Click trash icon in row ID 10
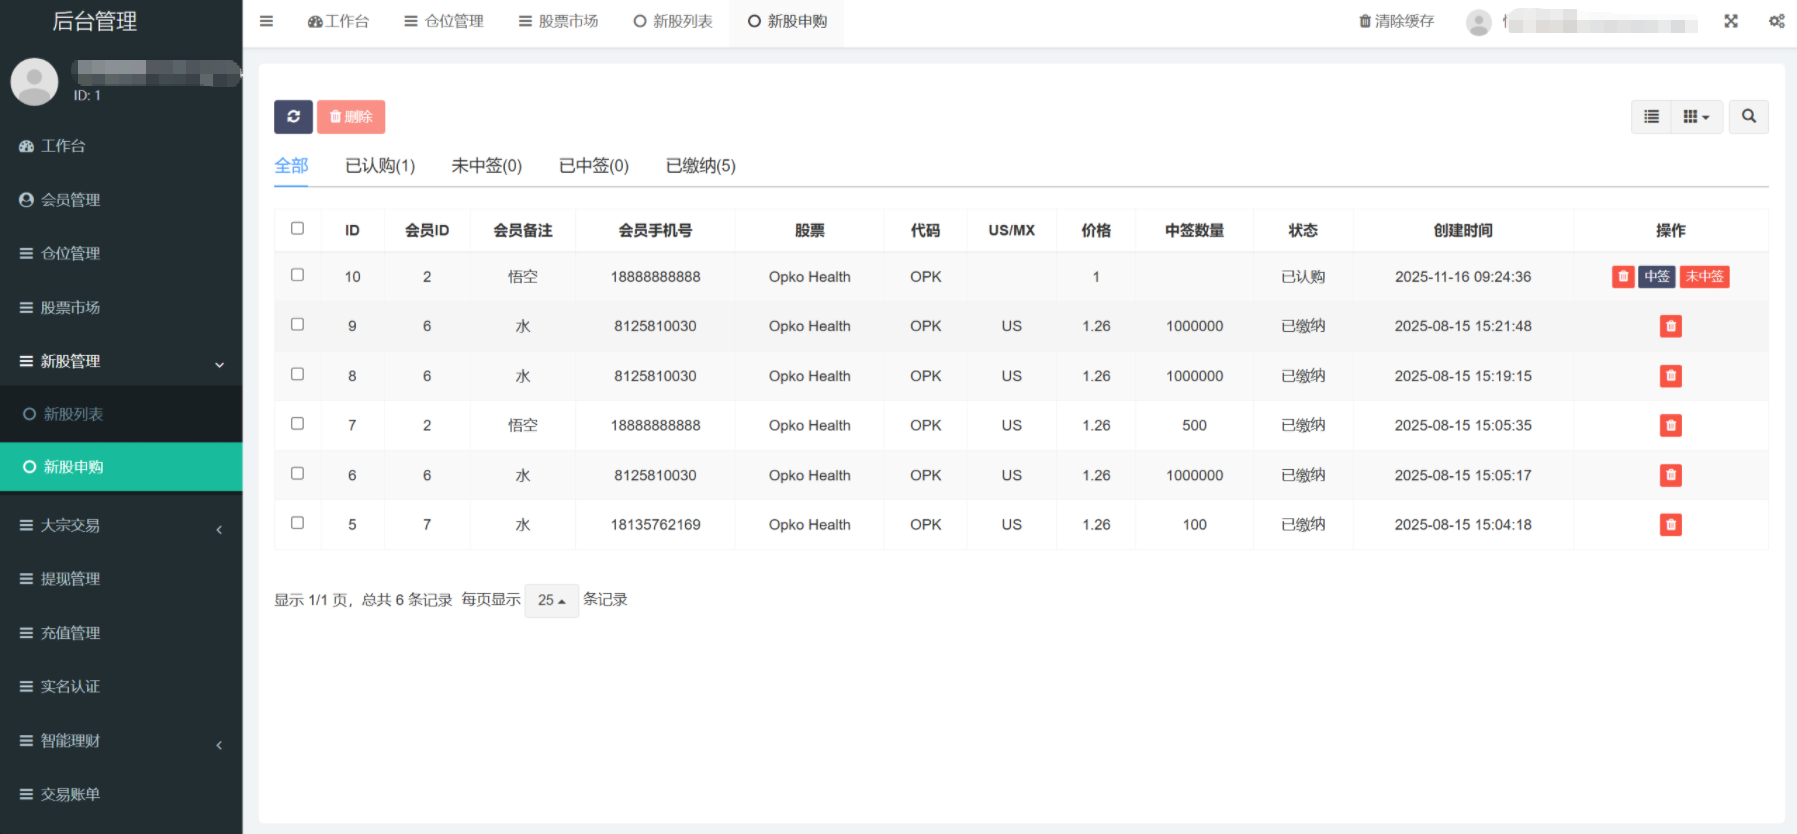Image resolution: width=1797 pixels, height=834 pixels. [x=1622, y=277]
